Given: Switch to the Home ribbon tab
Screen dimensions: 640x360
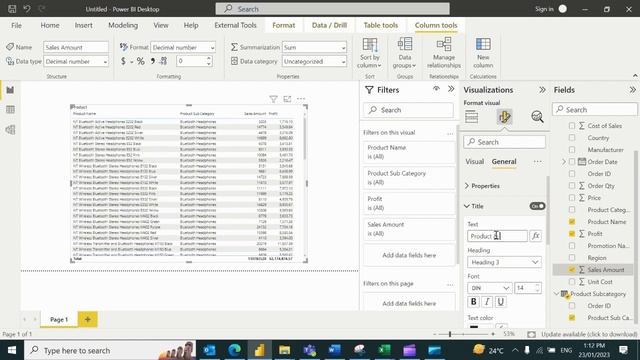Looking at the screenshot, I should coord(50,25).
